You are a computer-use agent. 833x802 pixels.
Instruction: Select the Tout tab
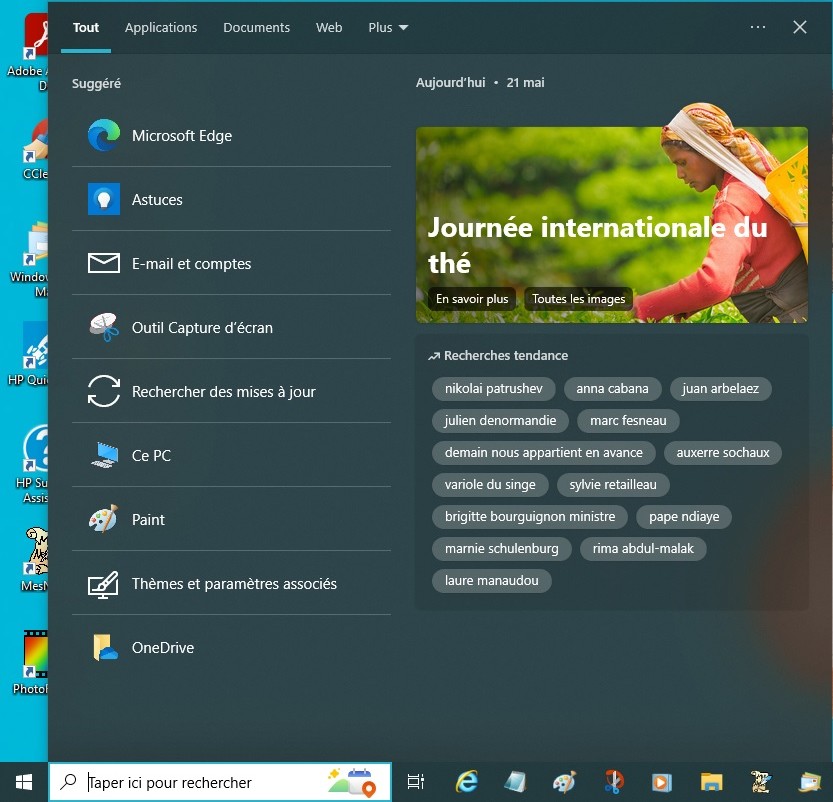(86, 28)
